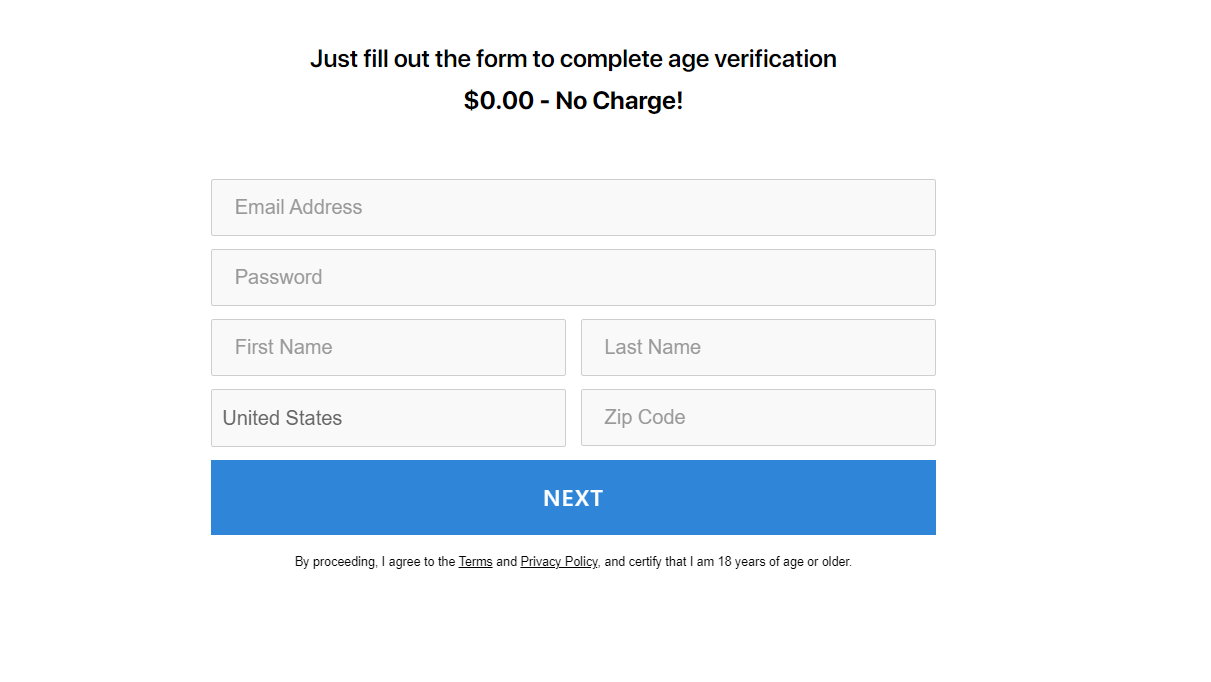The height and width of the screenshot is (682, 1211).
Task: Open the Privacy Policy link
Action: (x=558, y=562)
